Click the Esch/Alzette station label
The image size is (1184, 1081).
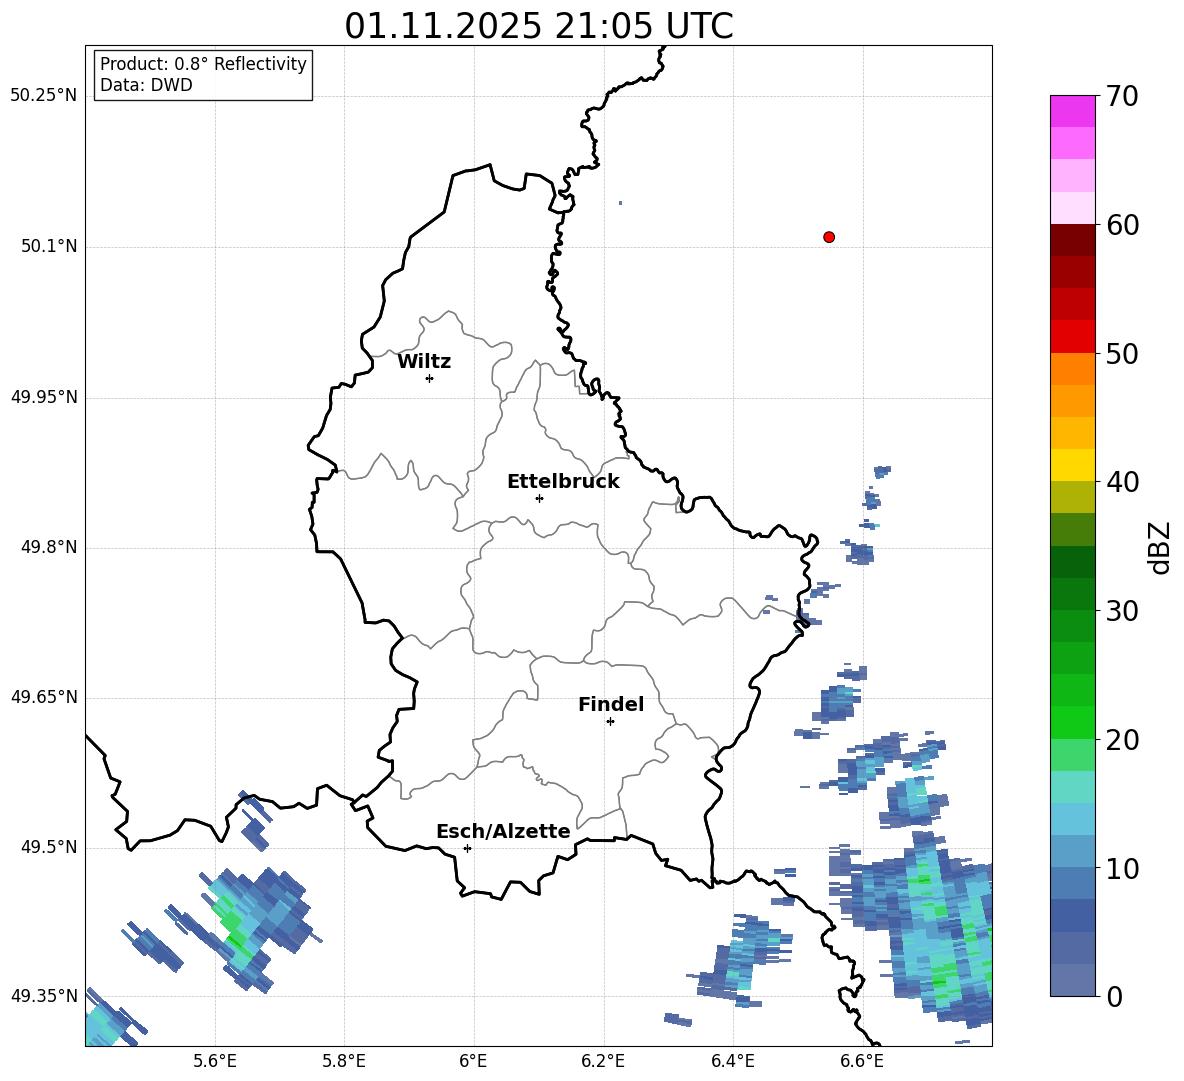click(503, 831)
